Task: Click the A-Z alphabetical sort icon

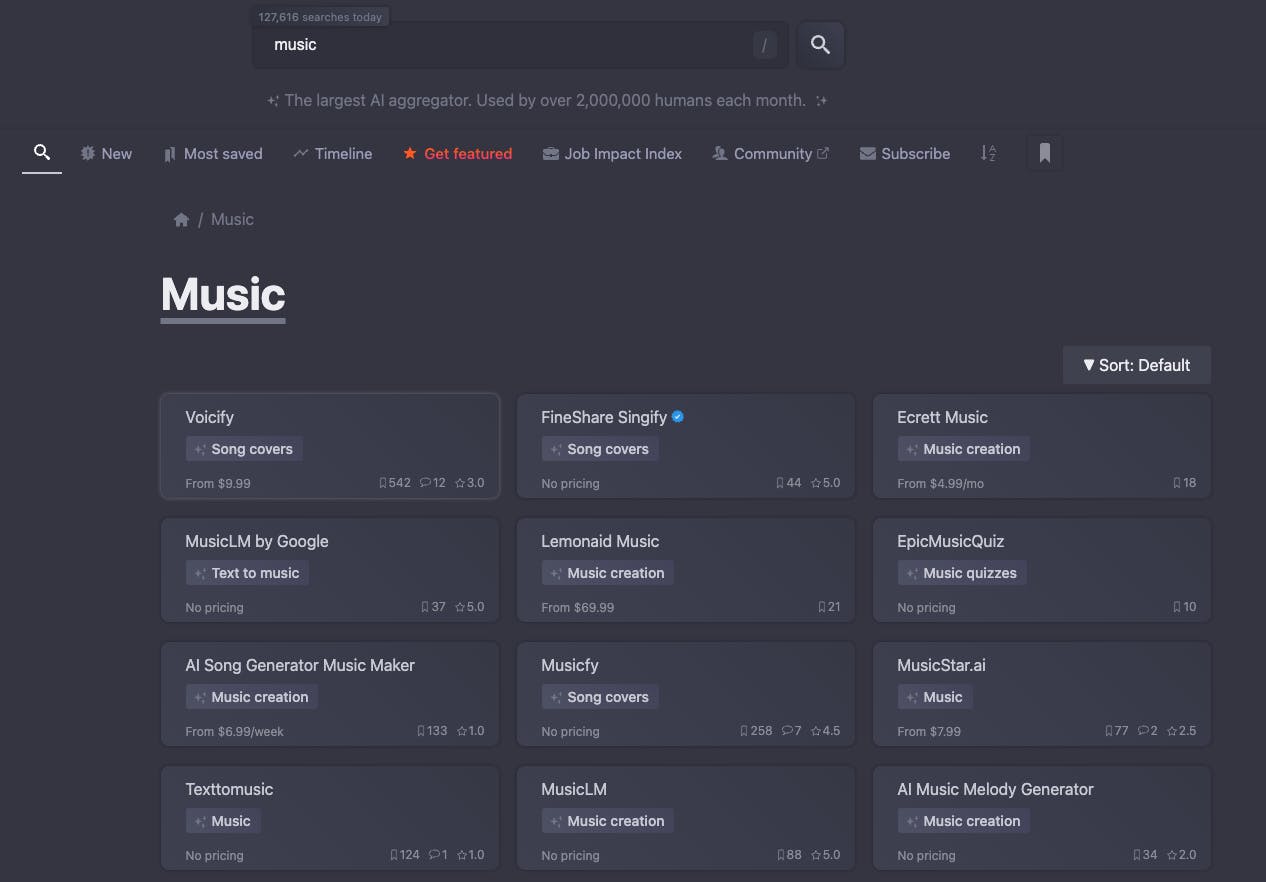Action: 988,153
